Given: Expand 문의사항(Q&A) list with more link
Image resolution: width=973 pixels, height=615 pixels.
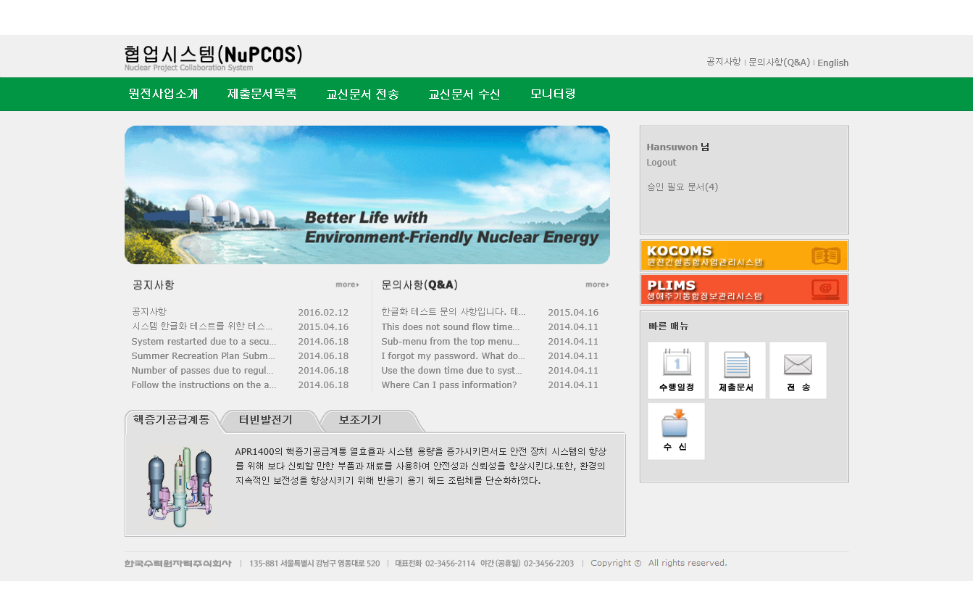Looking at the screenshot, I should point(597,285).
